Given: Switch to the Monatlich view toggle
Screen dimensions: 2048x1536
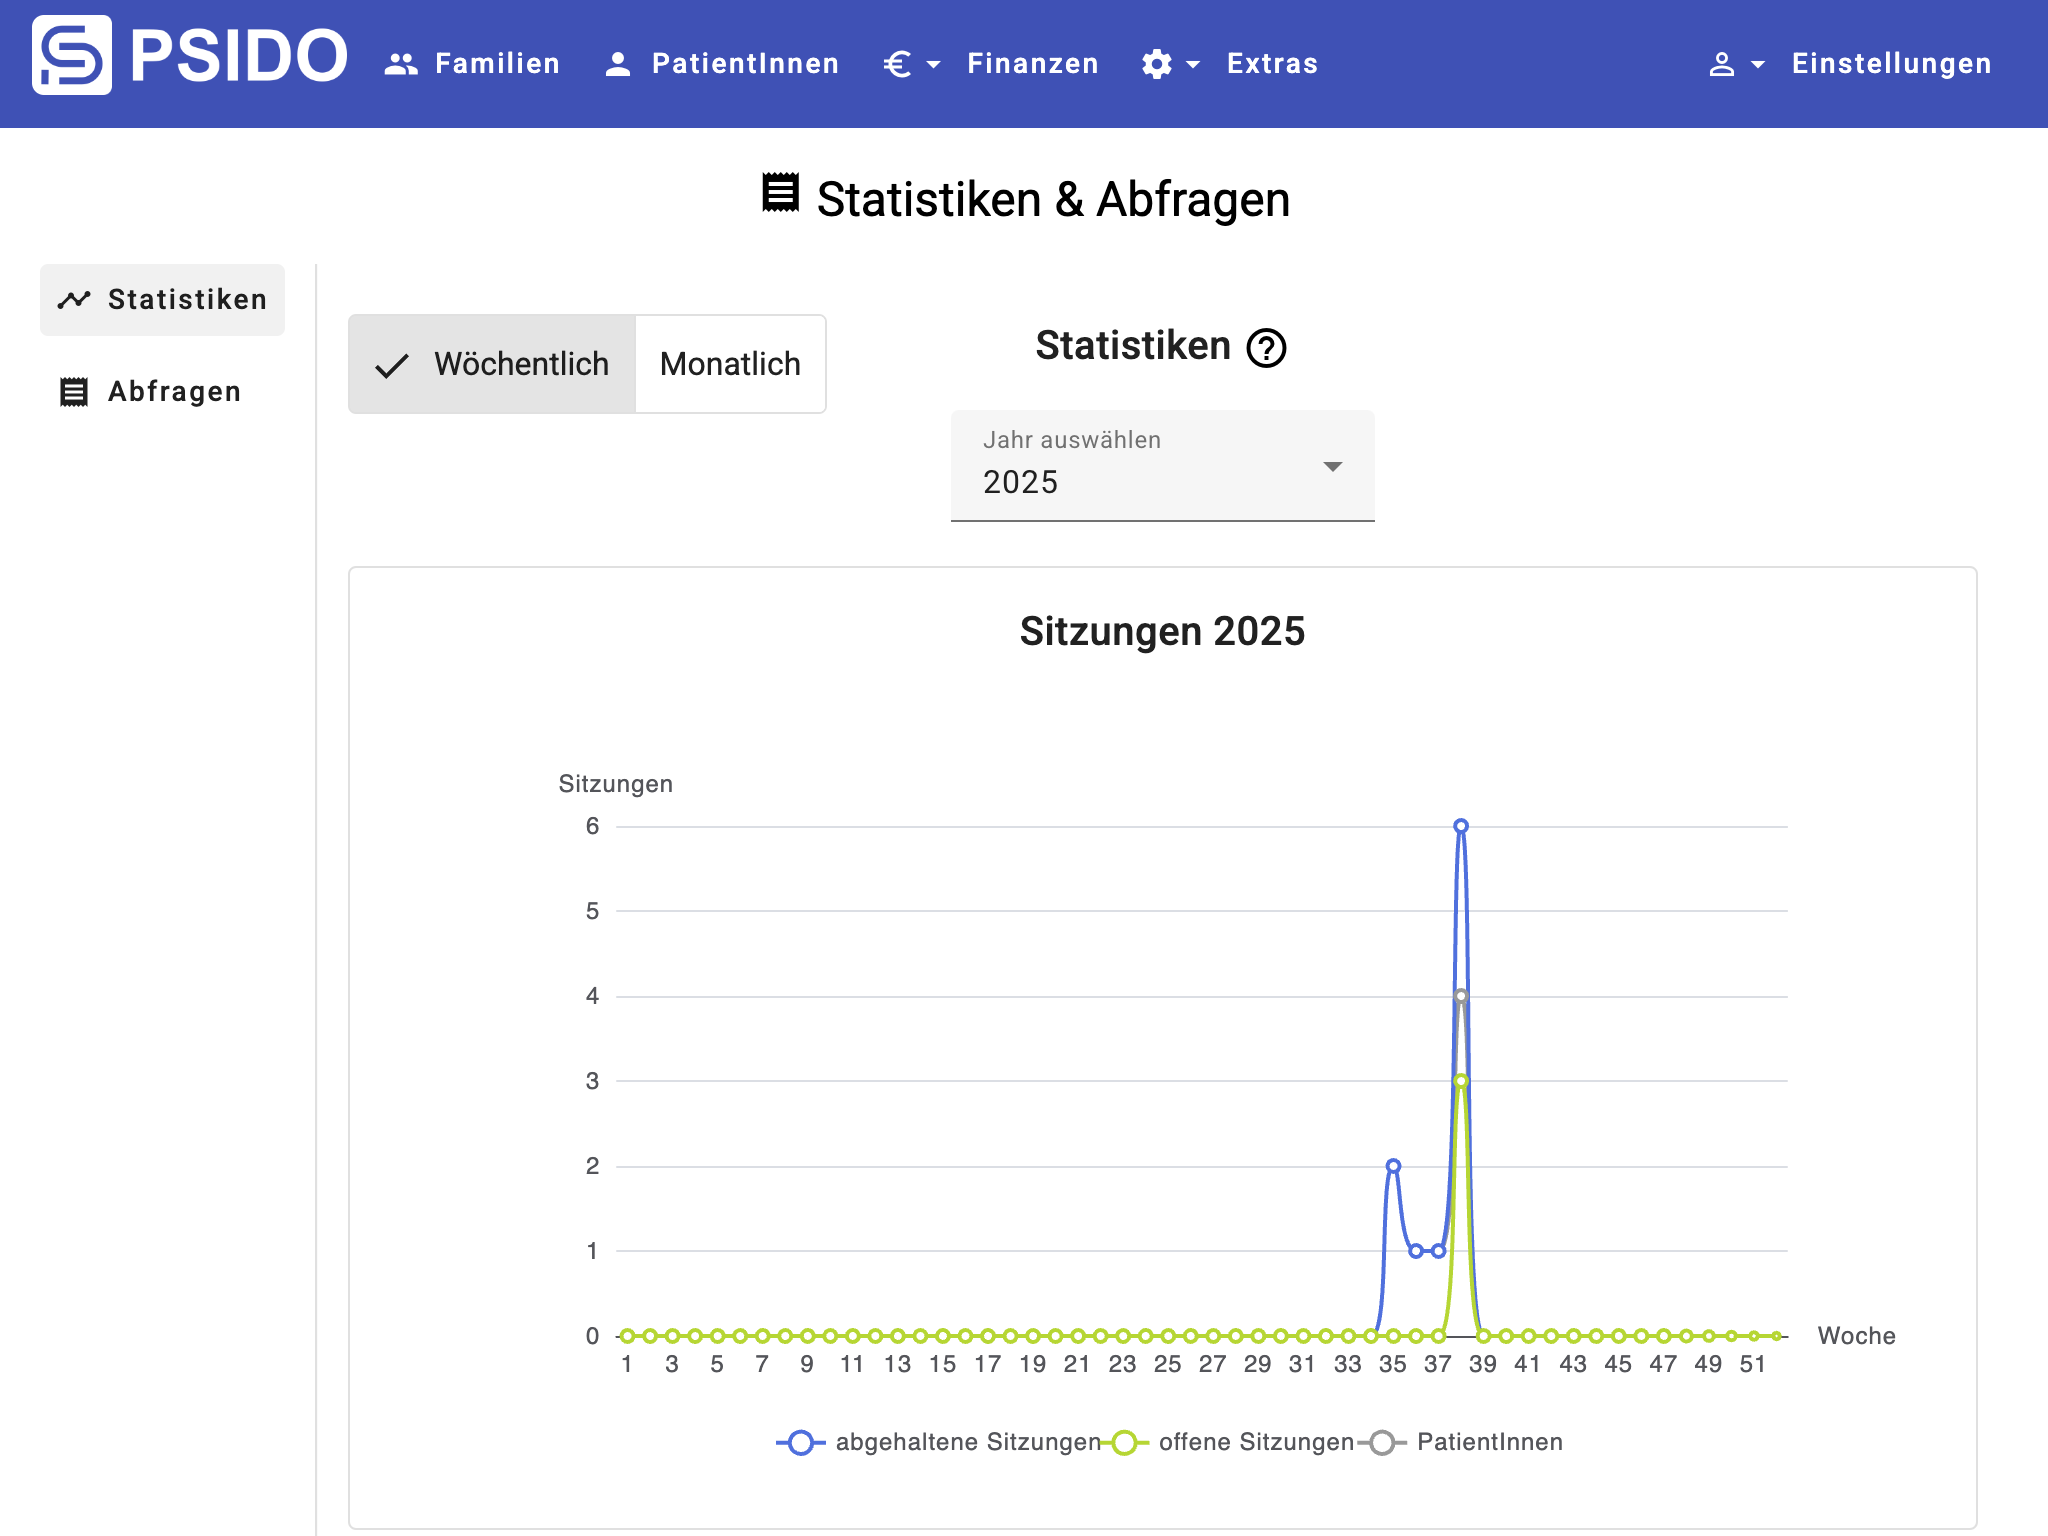Looking at the screenshot, I should (730, 364).
